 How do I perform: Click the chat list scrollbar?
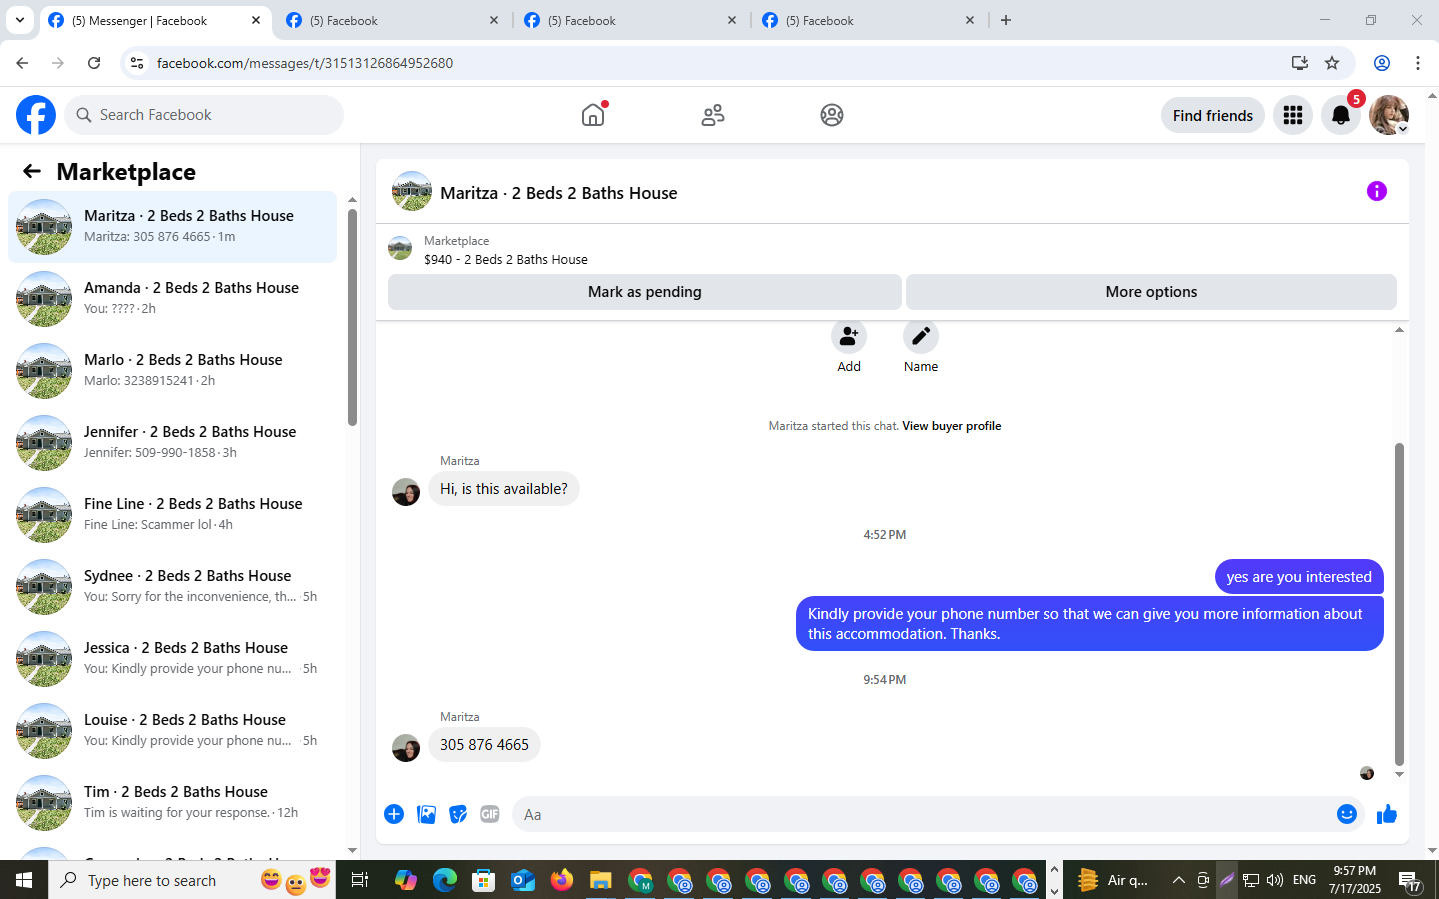pos(352,316)
